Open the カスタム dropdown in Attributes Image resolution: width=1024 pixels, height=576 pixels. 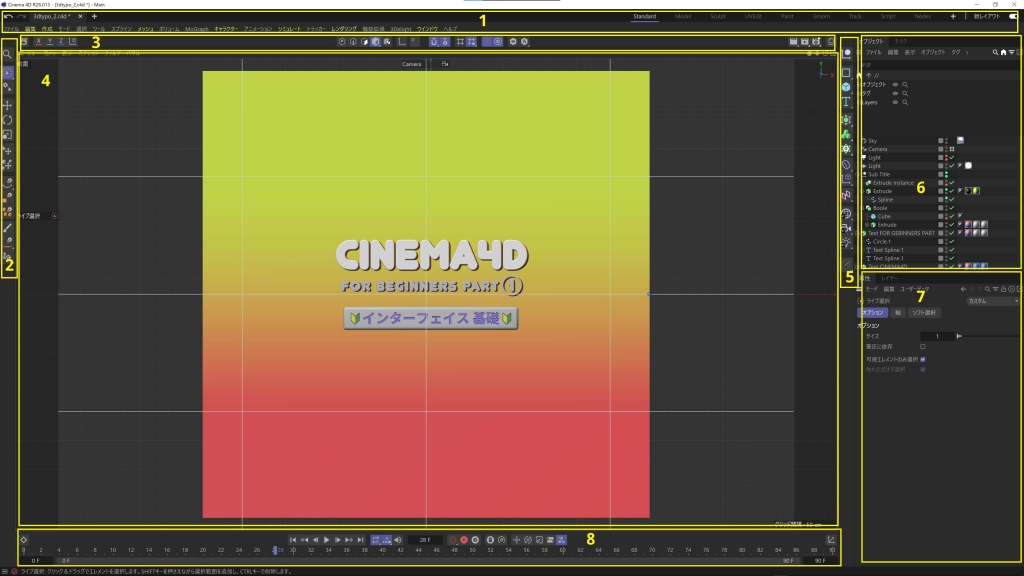click(993, 301)
